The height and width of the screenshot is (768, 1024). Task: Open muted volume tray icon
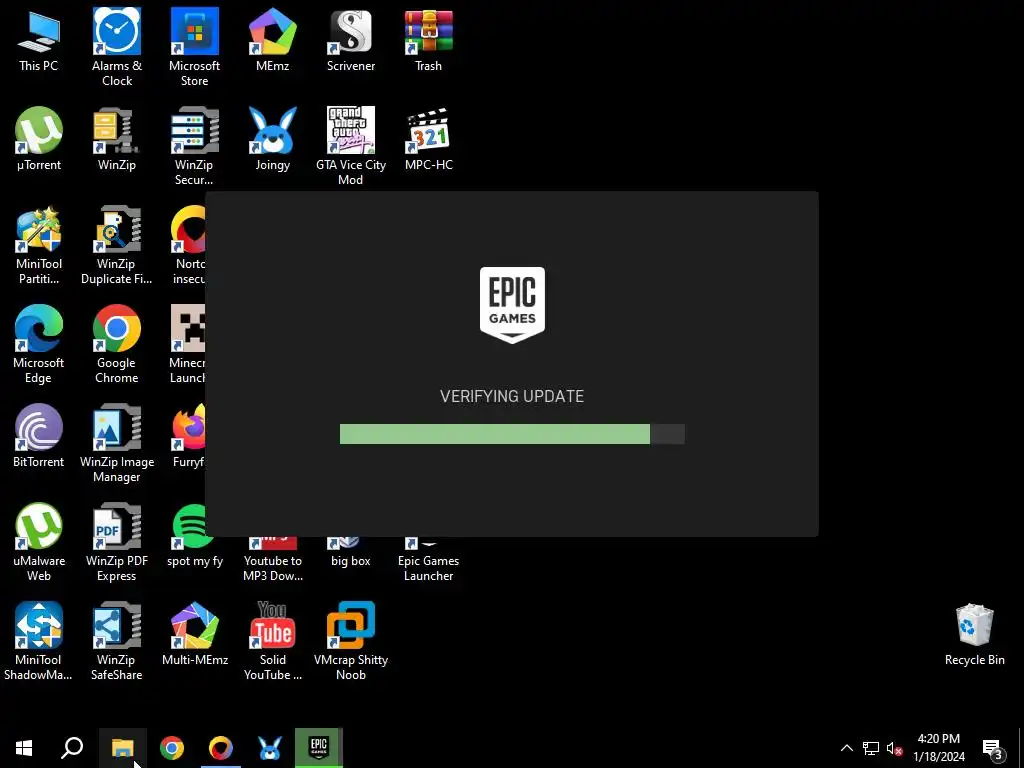pos(894,748)
